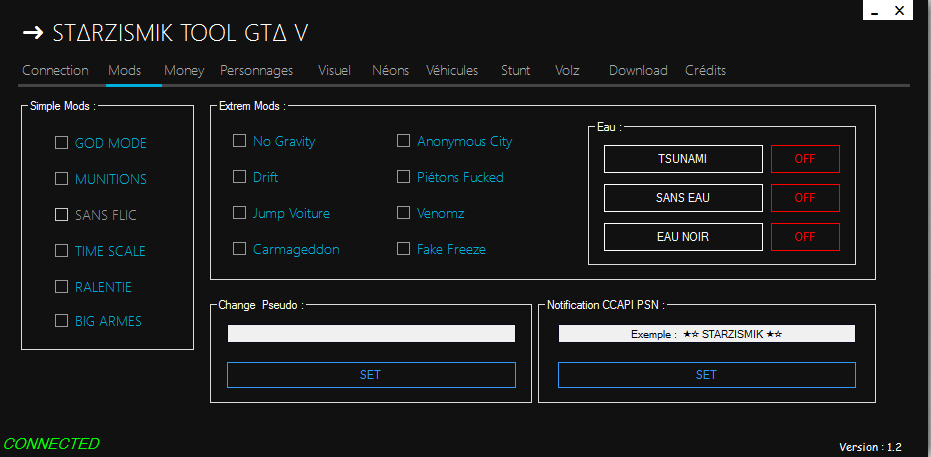Focus the Change Pseudo text field

[372, 334]
